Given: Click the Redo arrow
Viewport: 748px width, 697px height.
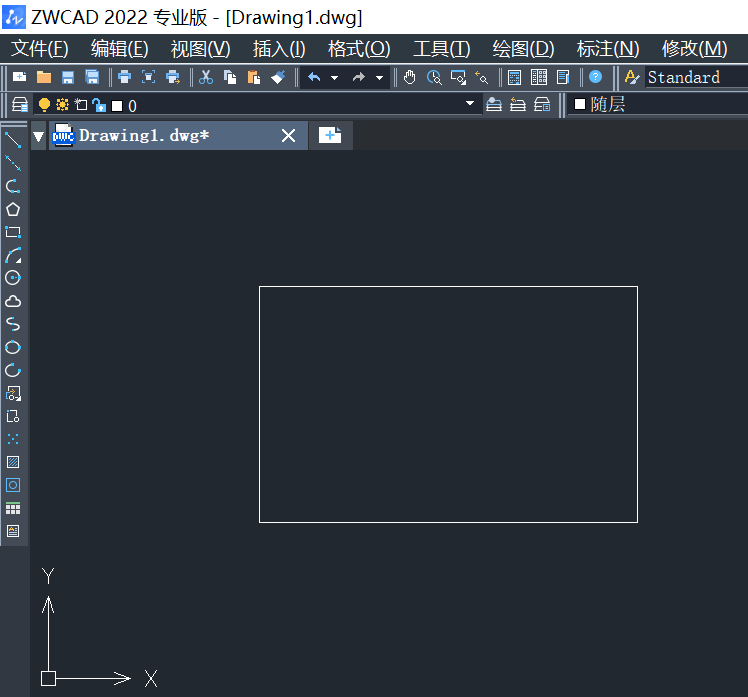Looking at the screenshot, I should click(x=359, y=77).
